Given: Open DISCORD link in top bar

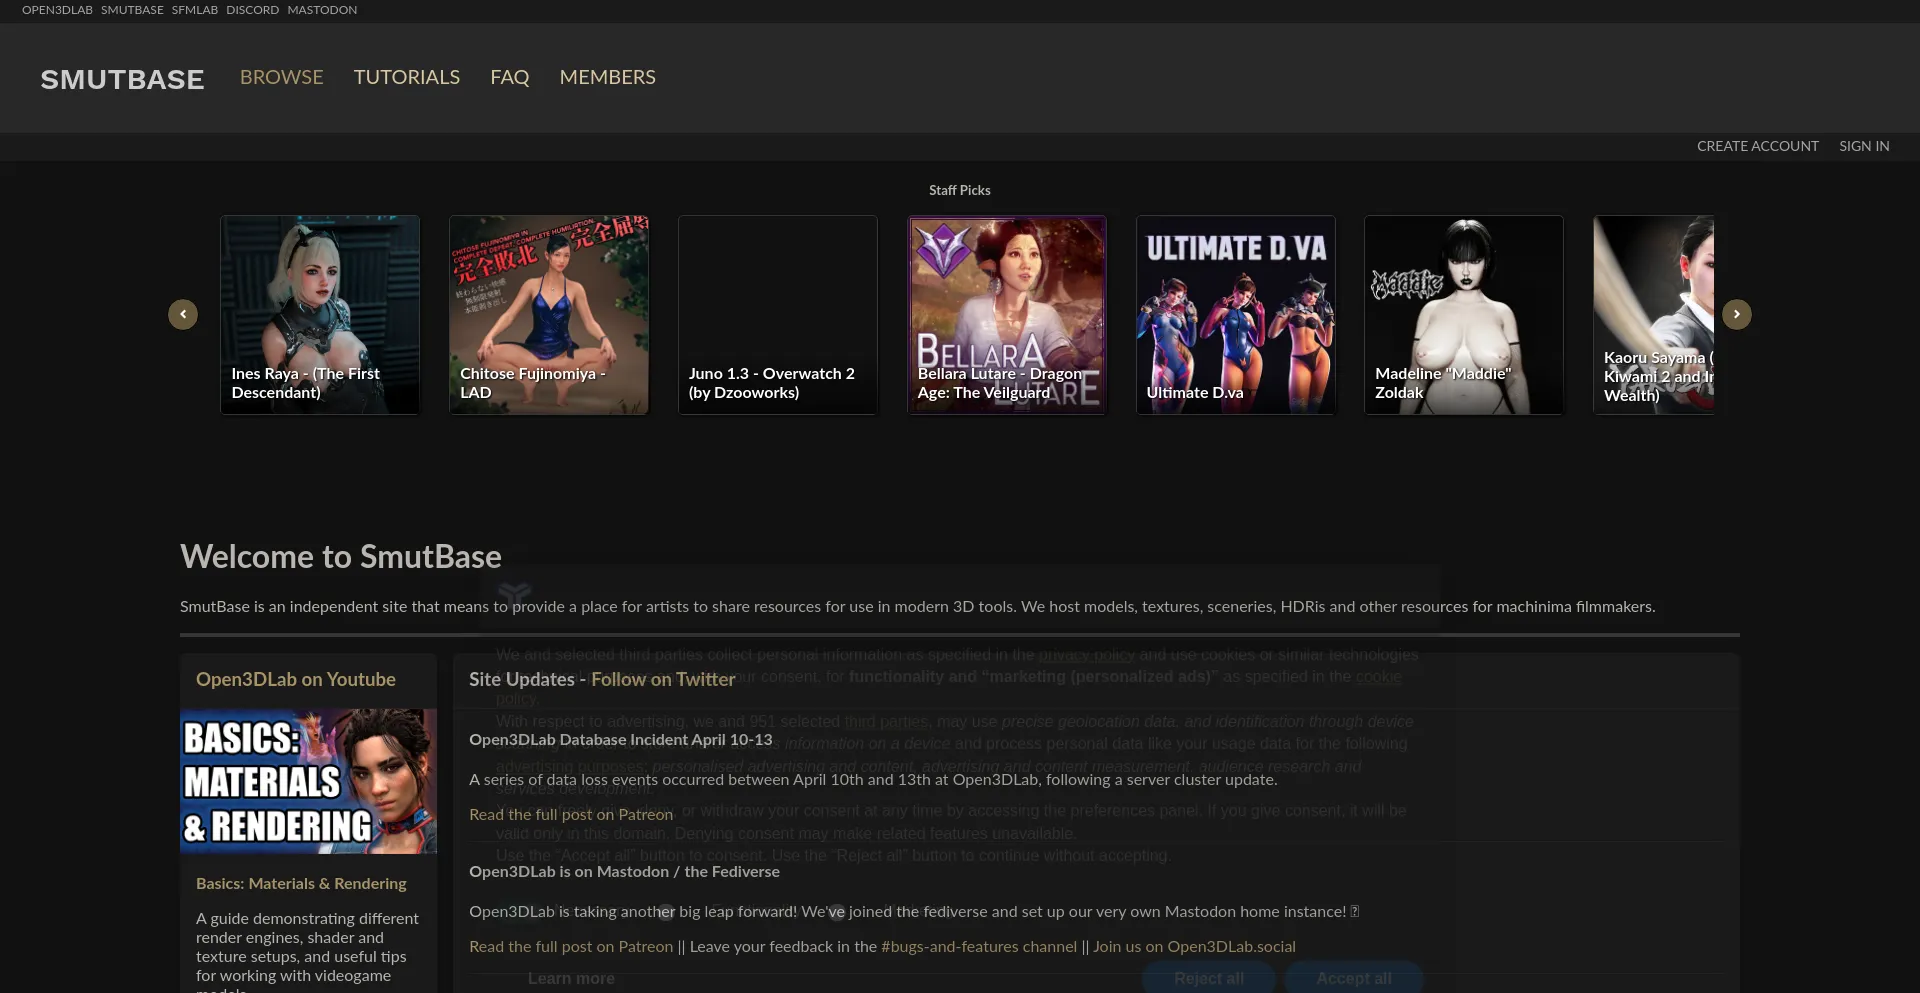Looking at the screenshot, I should [x=252, y=10].
